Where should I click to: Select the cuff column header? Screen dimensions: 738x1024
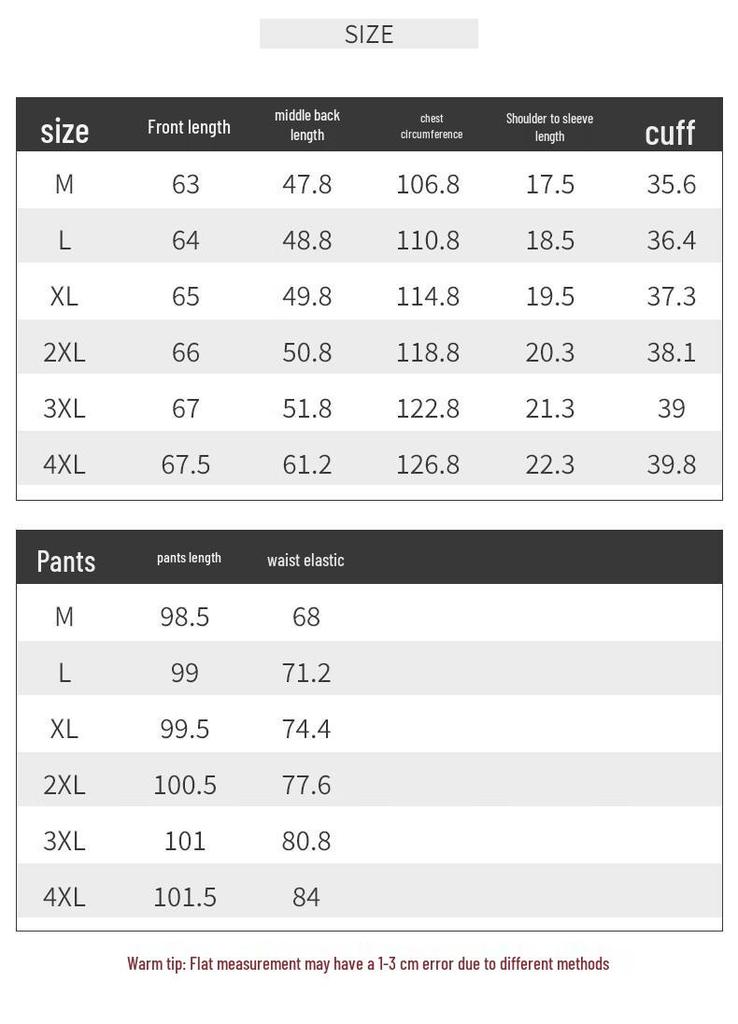[670, 133]
